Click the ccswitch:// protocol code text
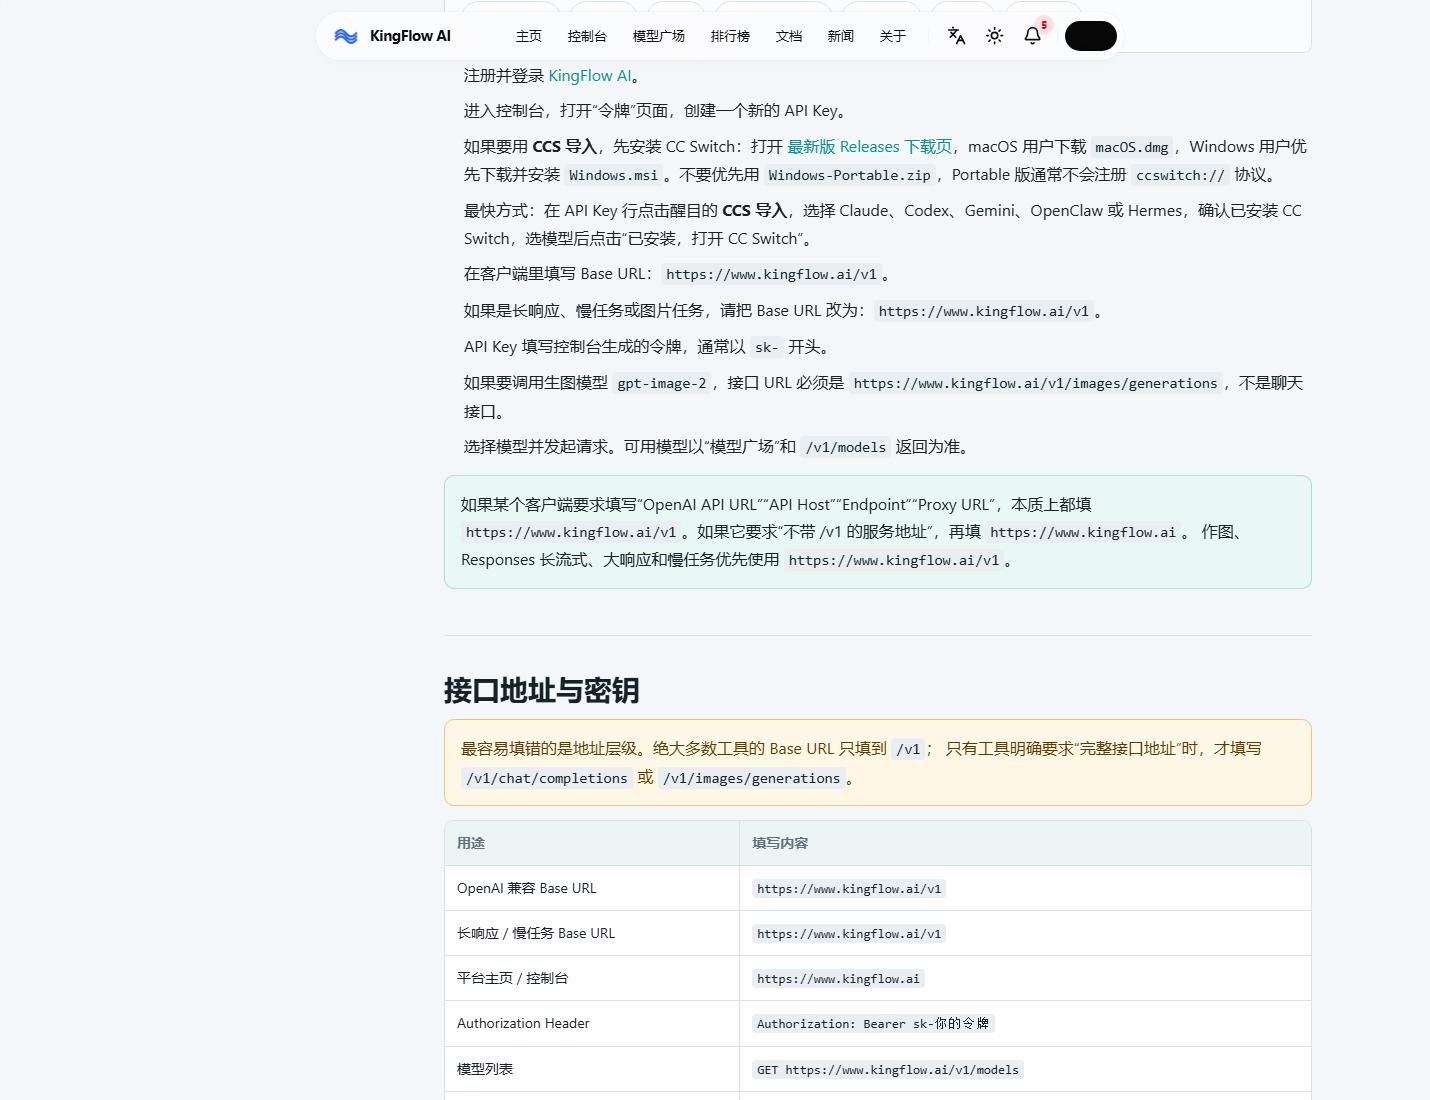The width and height of the screenshot is (1430, 1100). coord(1180,175)
